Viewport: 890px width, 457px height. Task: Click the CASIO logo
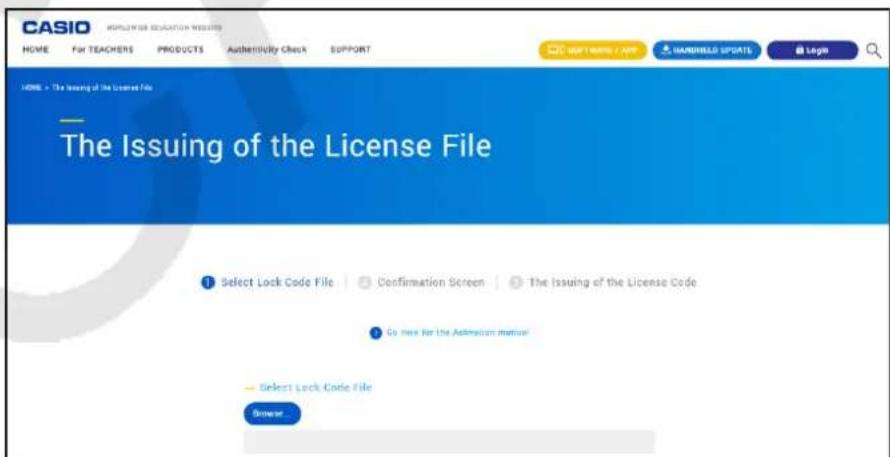[56, 27]
